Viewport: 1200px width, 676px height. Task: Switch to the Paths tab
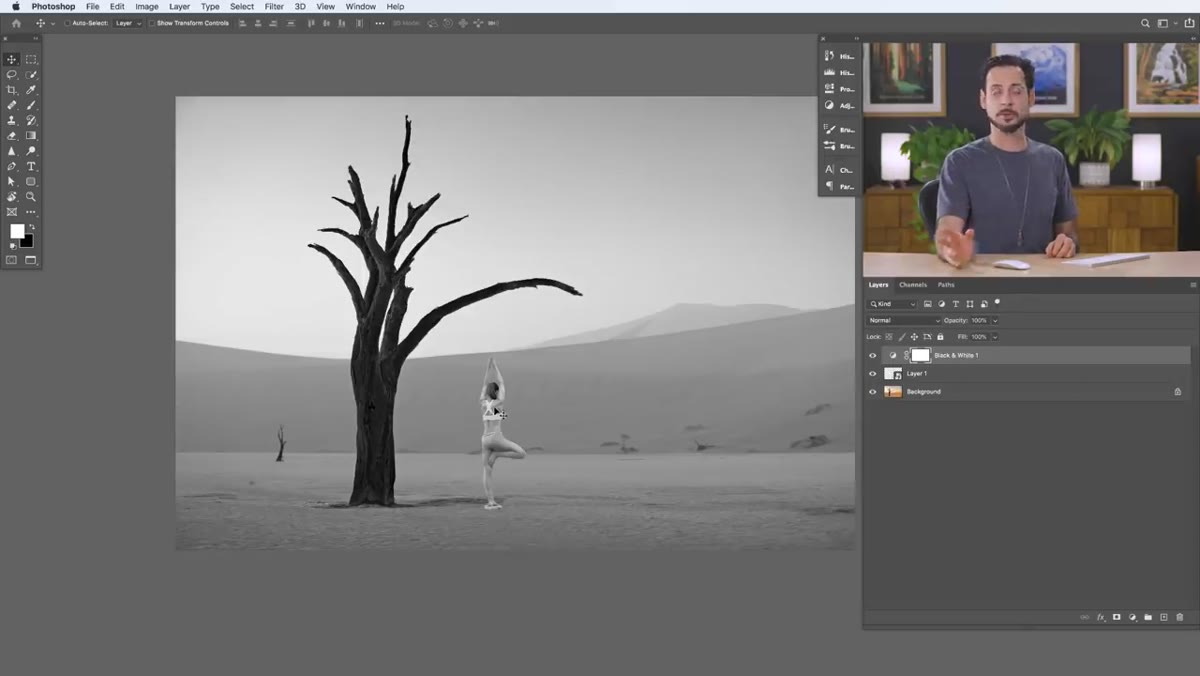click(946, 285)
